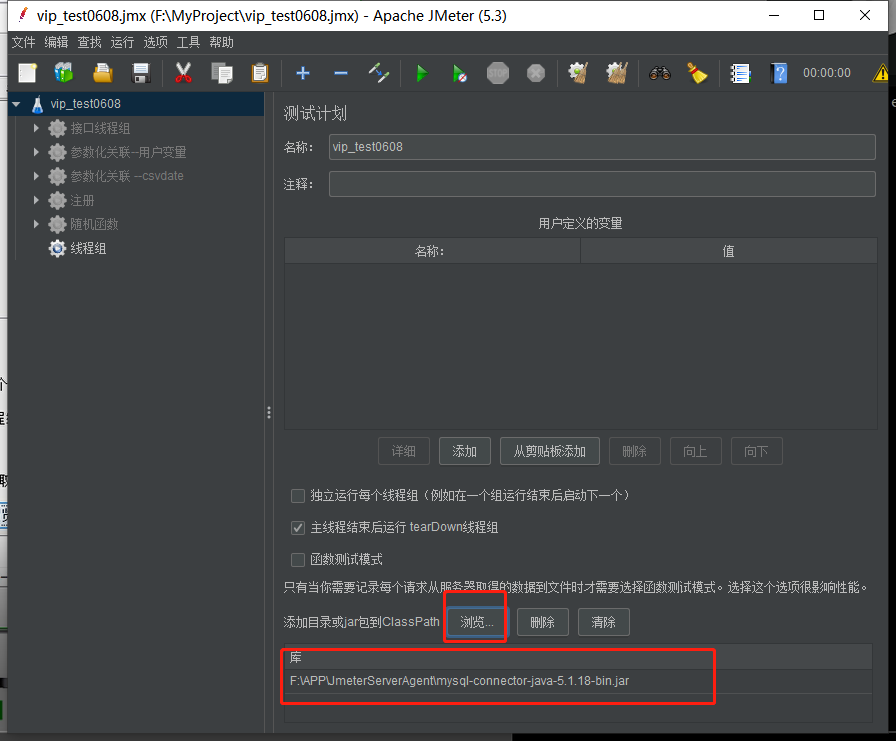Expand the 参数化关联--用户变量 node arrow

[x=36, y=152]
